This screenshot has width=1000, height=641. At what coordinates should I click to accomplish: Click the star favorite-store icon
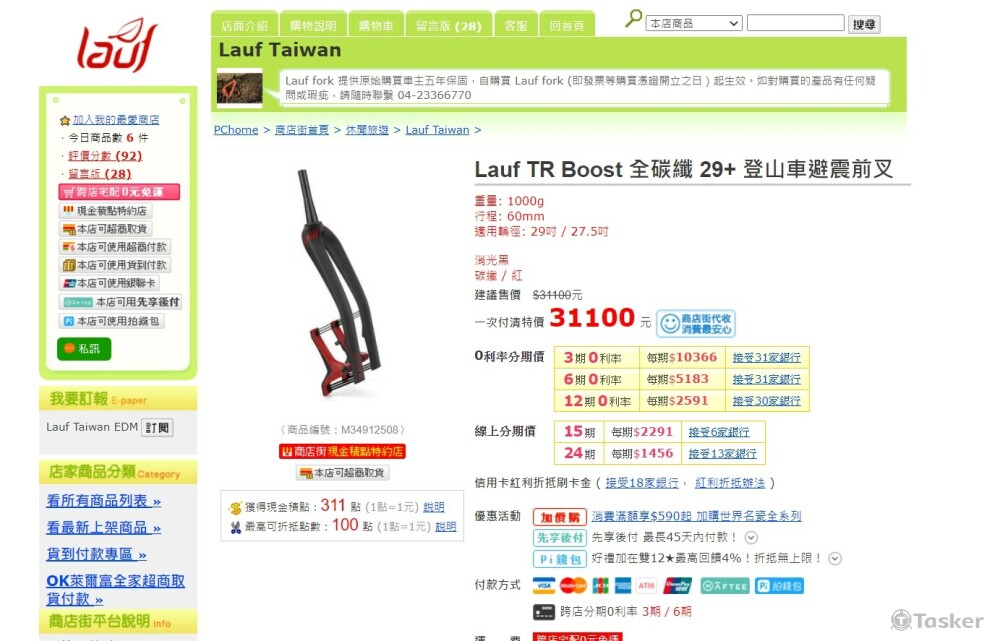[x=64, y=121]
